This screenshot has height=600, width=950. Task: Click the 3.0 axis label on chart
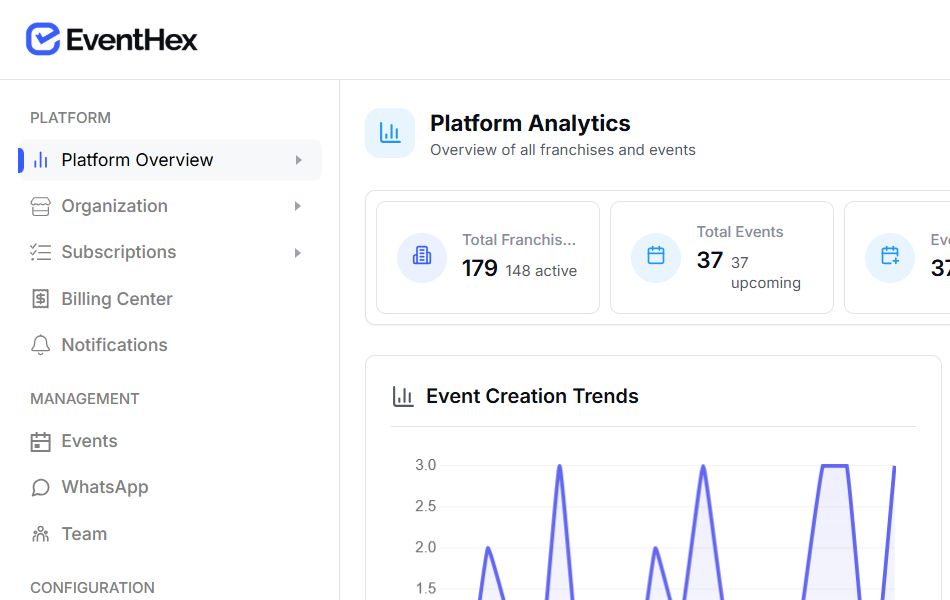[x=425, y=465]
